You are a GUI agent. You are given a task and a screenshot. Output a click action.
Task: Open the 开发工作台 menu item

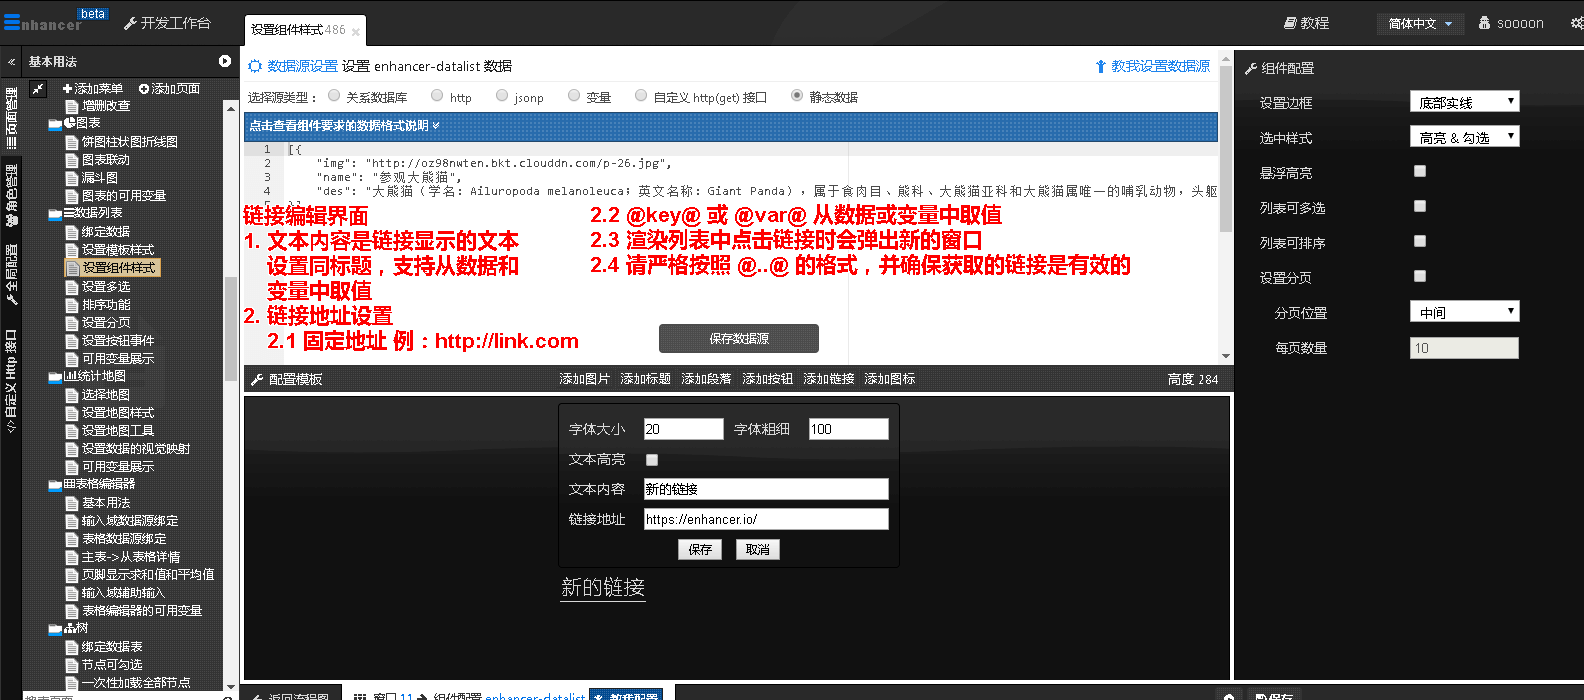pyautogui.click(x=167, y=23)
